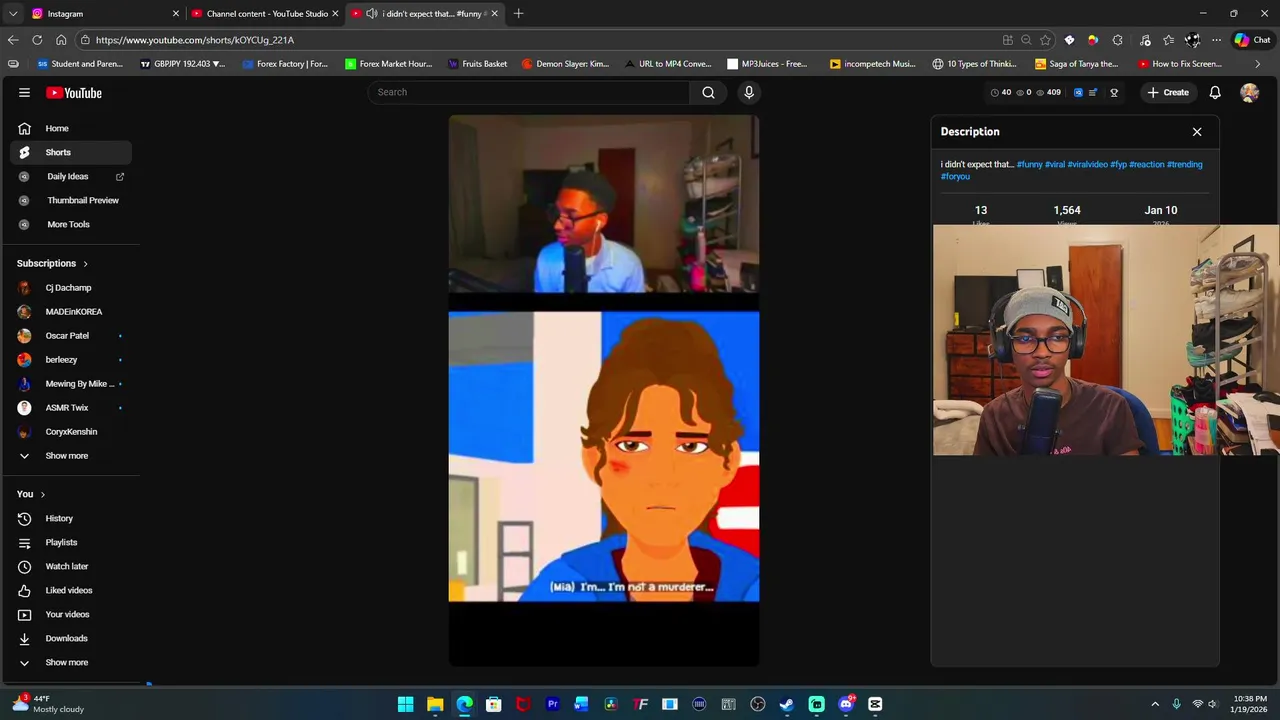Go back with browser back arrow
1280x720 pixels.
pyautogui.click(x=13, y=40)
